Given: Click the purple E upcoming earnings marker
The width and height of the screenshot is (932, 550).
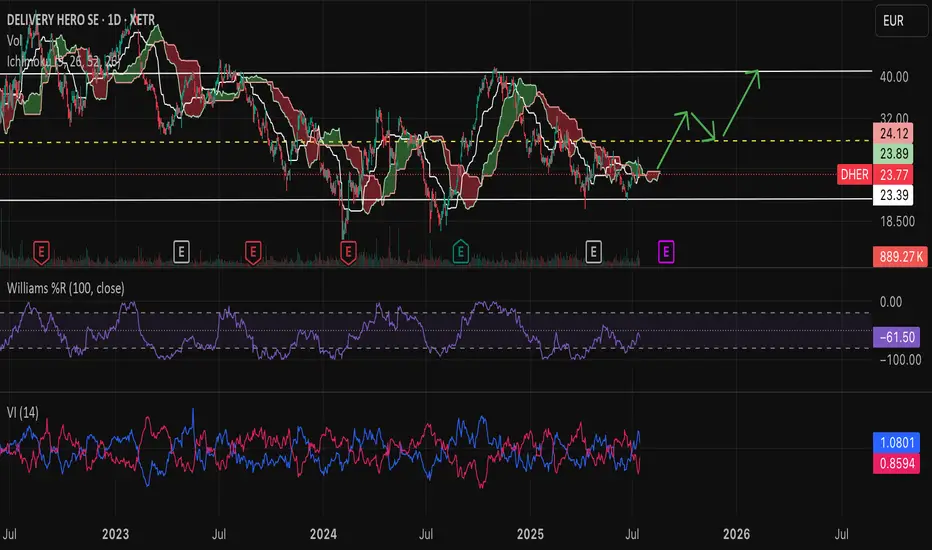Looking at the screenshot, I should coord(666,252).
